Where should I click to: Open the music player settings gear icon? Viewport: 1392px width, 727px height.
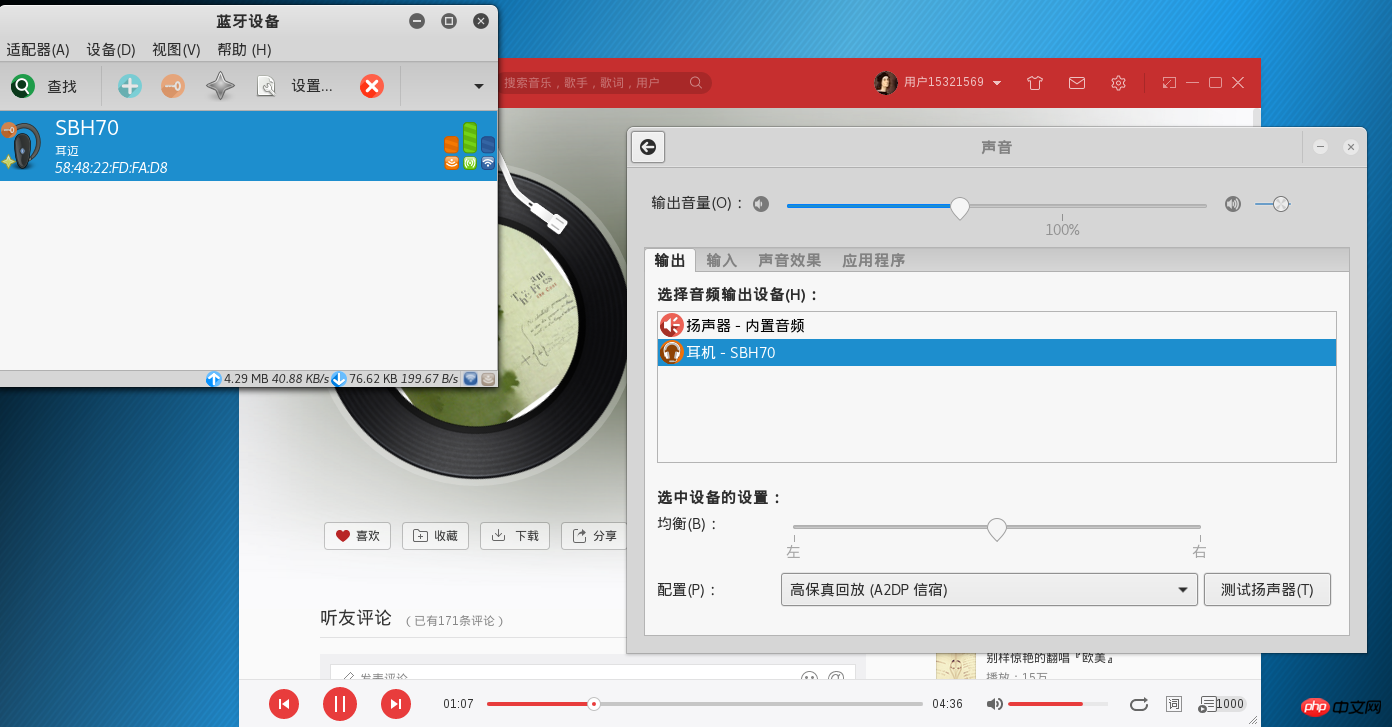click(1119, 83)
